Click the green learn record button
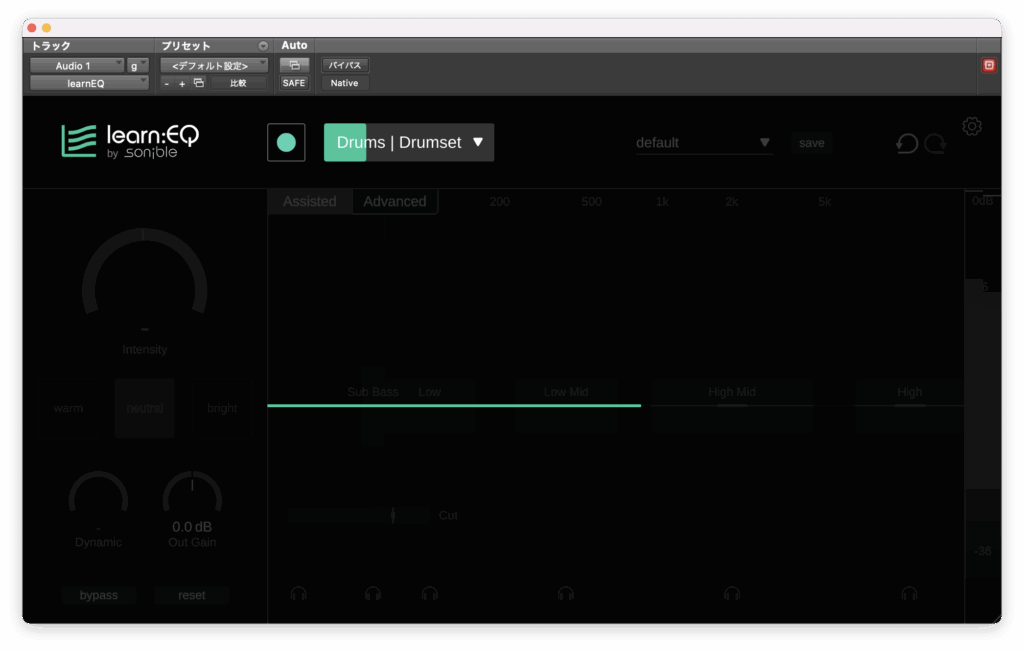The height and width of the screenshot is (650, 1024). [x=286, y=142]
